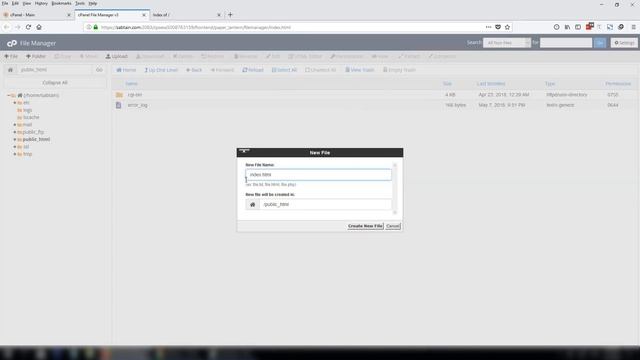Viewport: 640px width, 360px height.
Task: Click the Extract toolbar button
Action: [409, 56]
